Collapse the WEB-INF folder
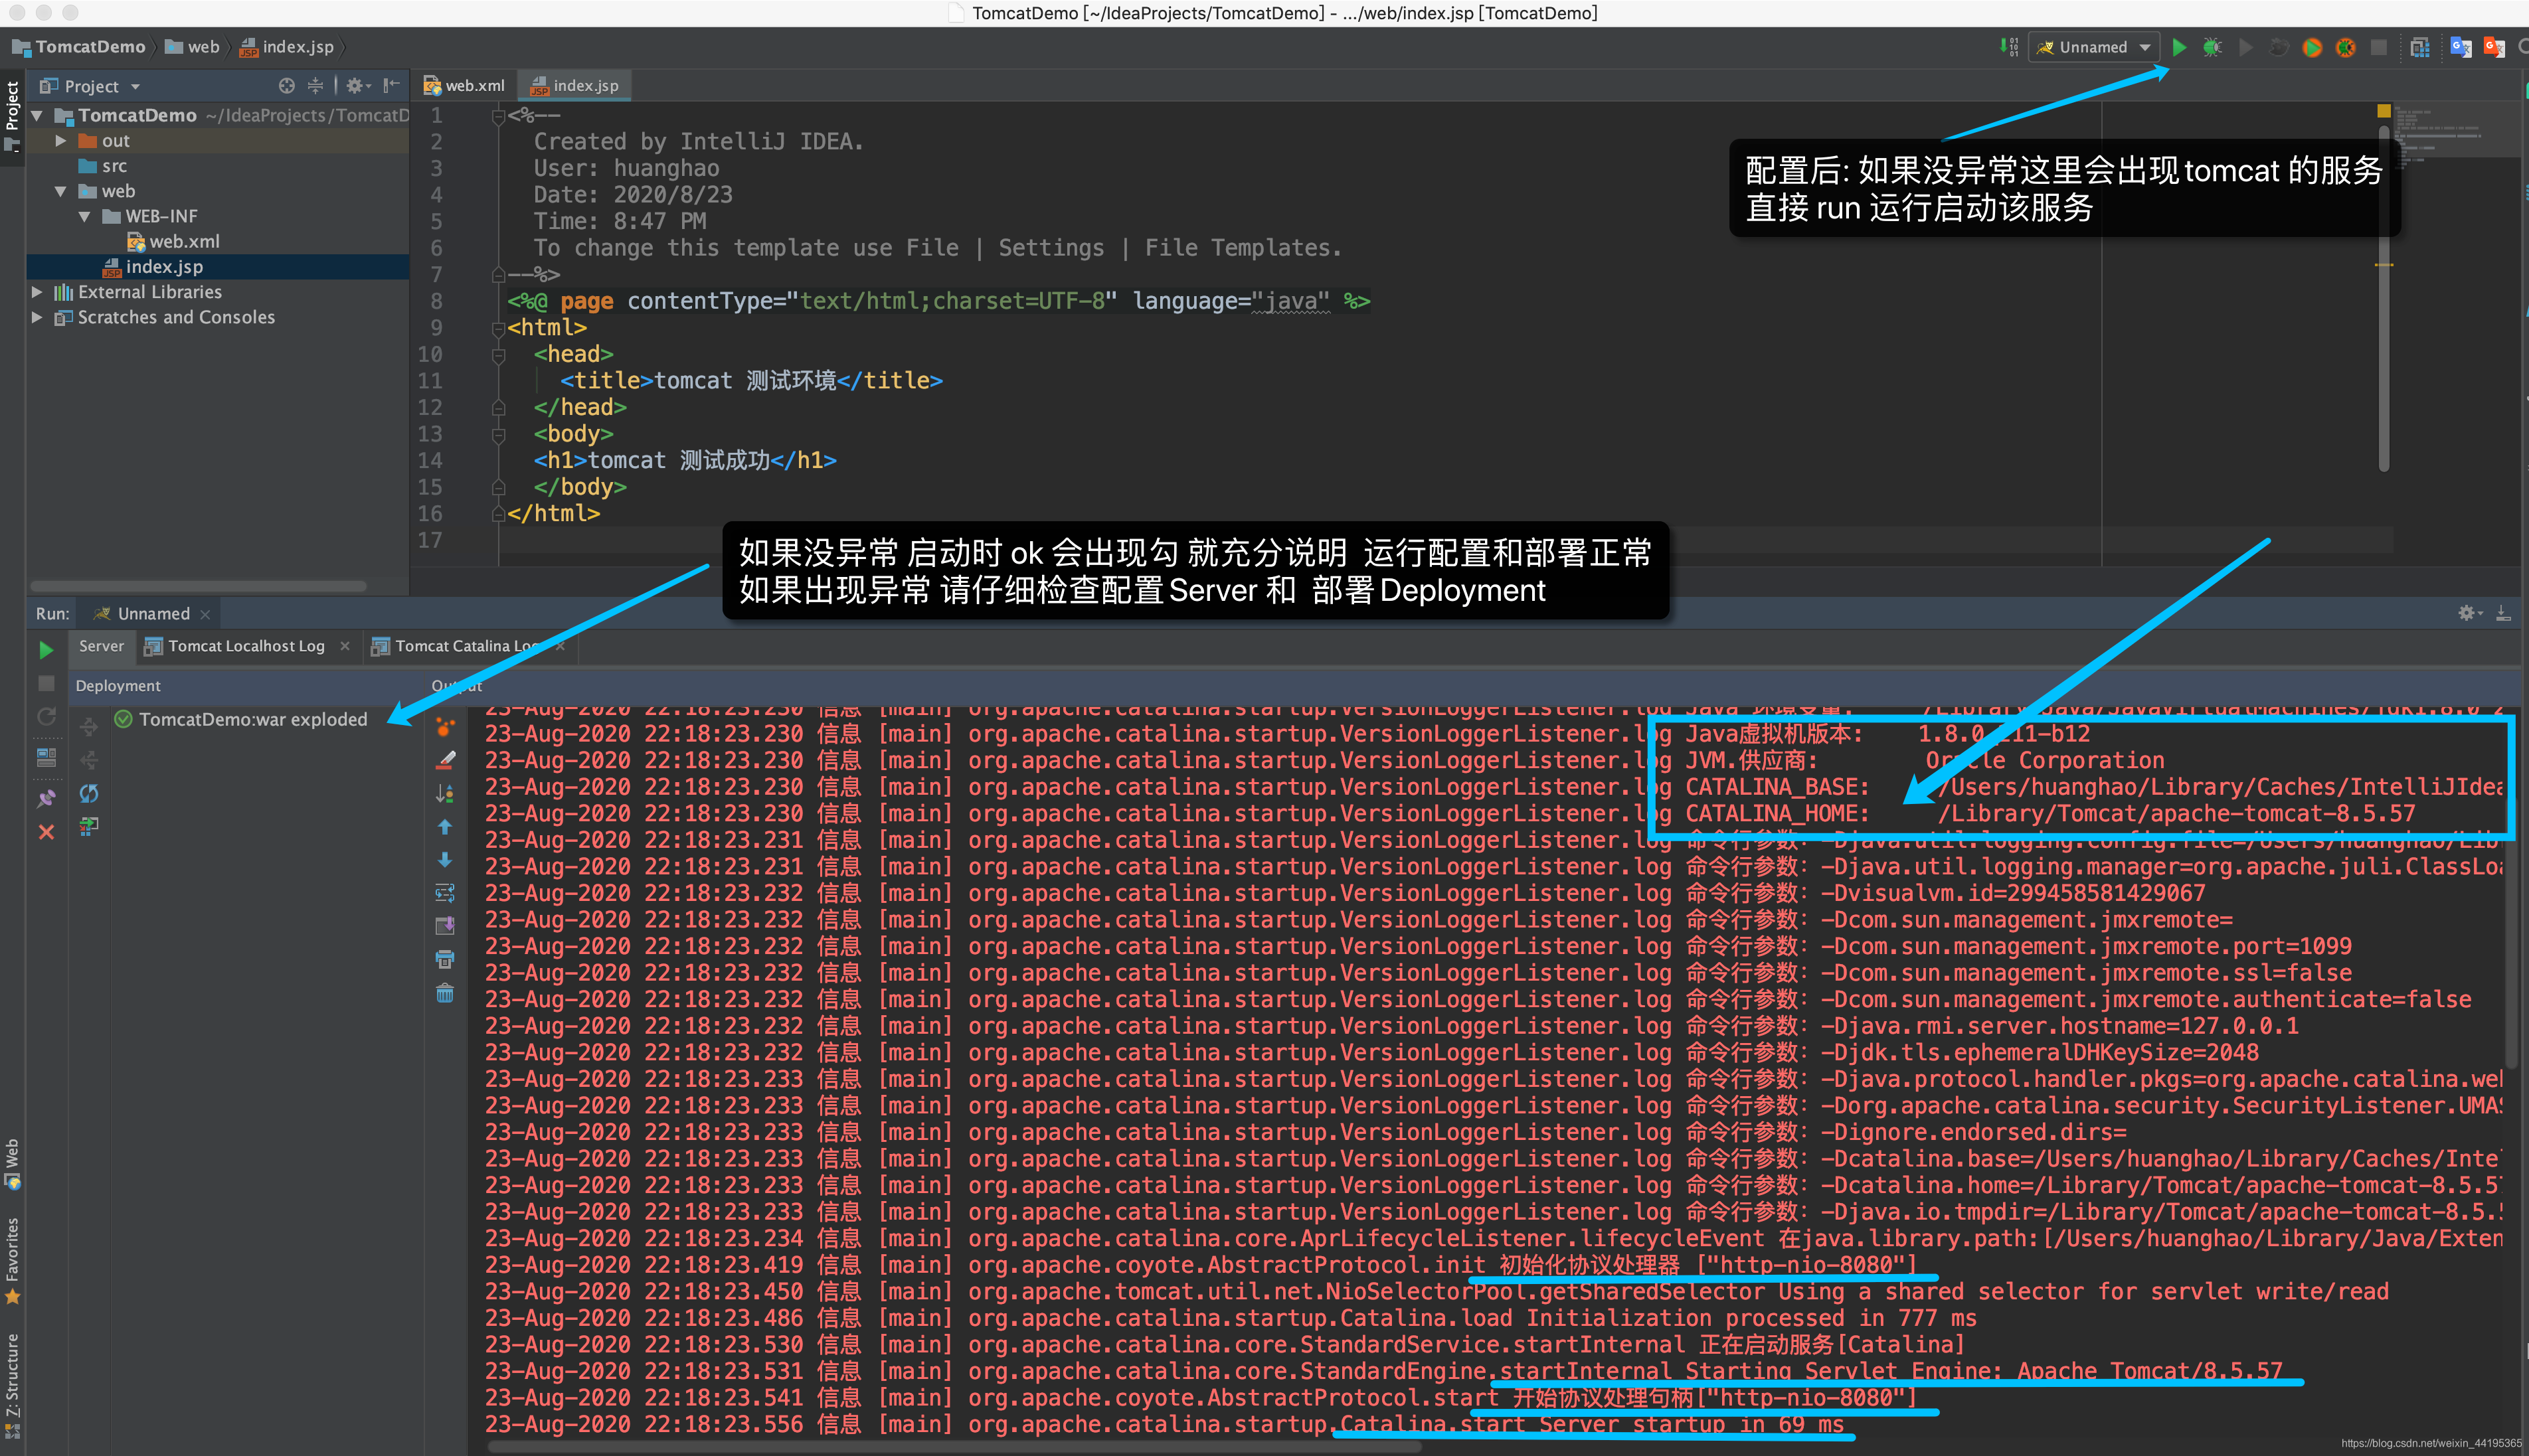 pos(85,216)
